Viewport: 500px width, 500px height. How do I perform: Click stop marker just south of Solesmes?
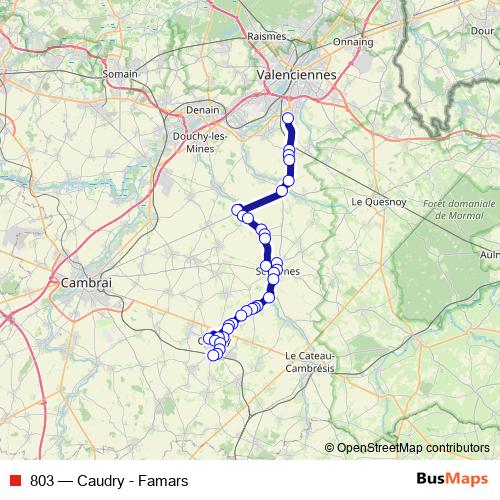pyautogui.click(x=273, y=279)
